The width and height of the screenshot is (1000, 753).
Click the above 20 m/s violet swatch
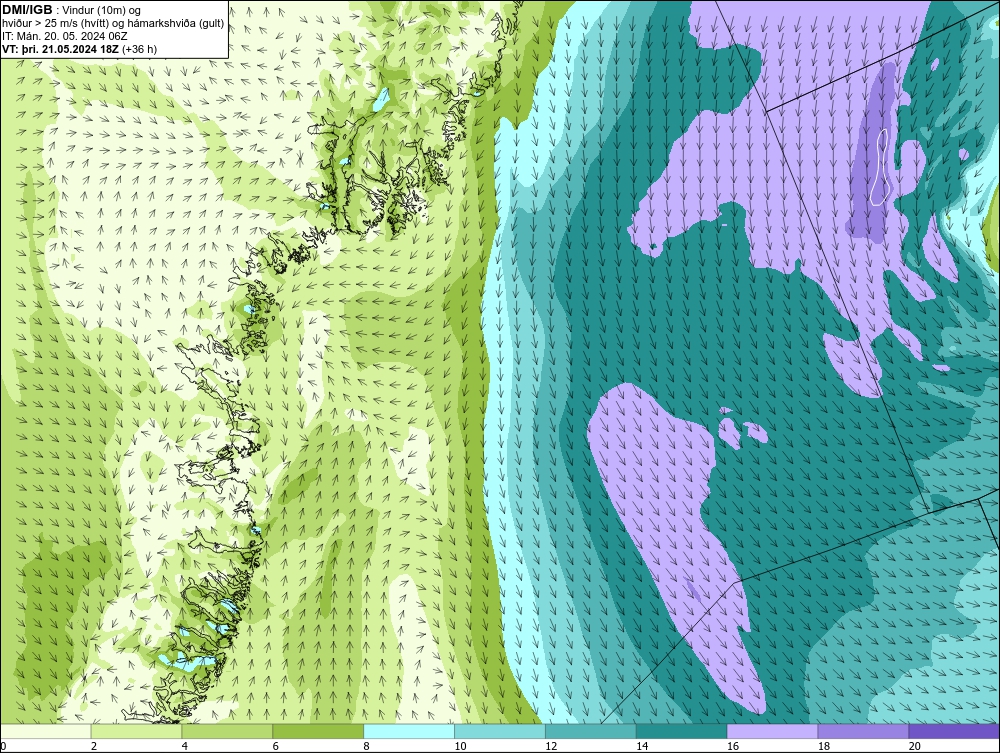click(954, 731)
